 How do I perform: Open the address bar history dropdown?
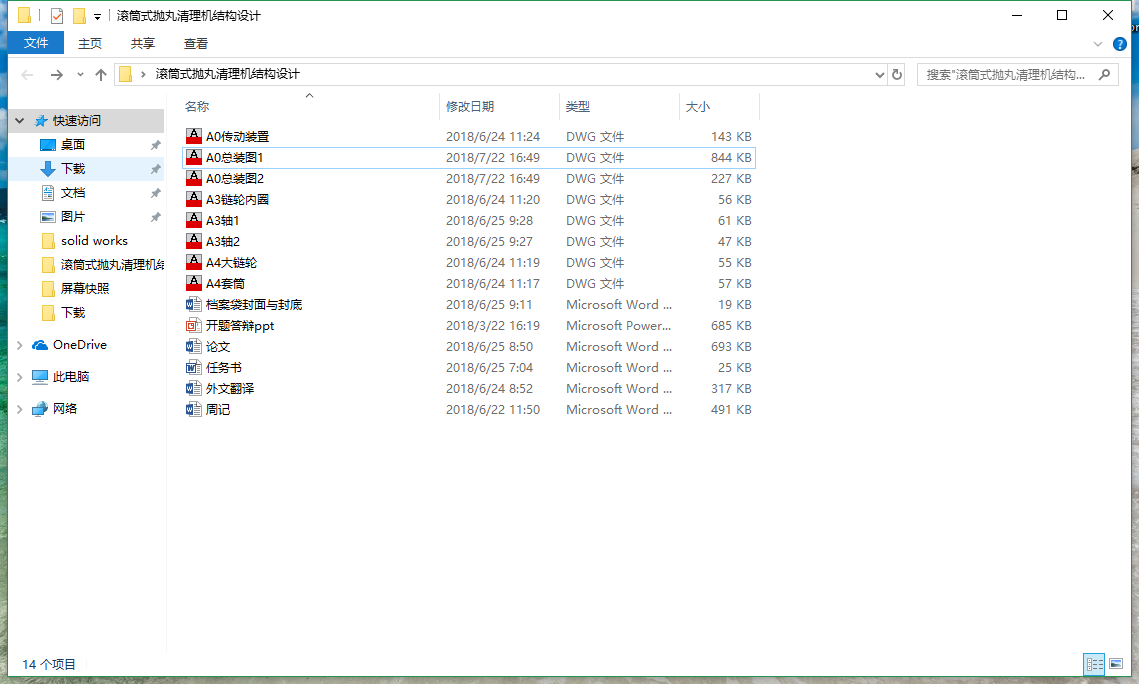pos(880,74)
